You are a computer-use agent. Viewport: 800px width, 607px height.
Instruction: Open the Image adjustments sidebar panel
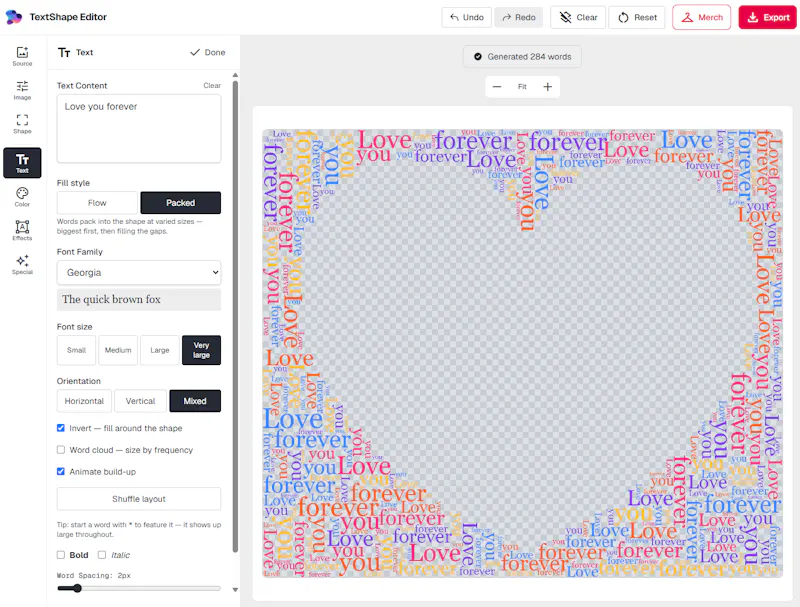(x=22, y=90)
